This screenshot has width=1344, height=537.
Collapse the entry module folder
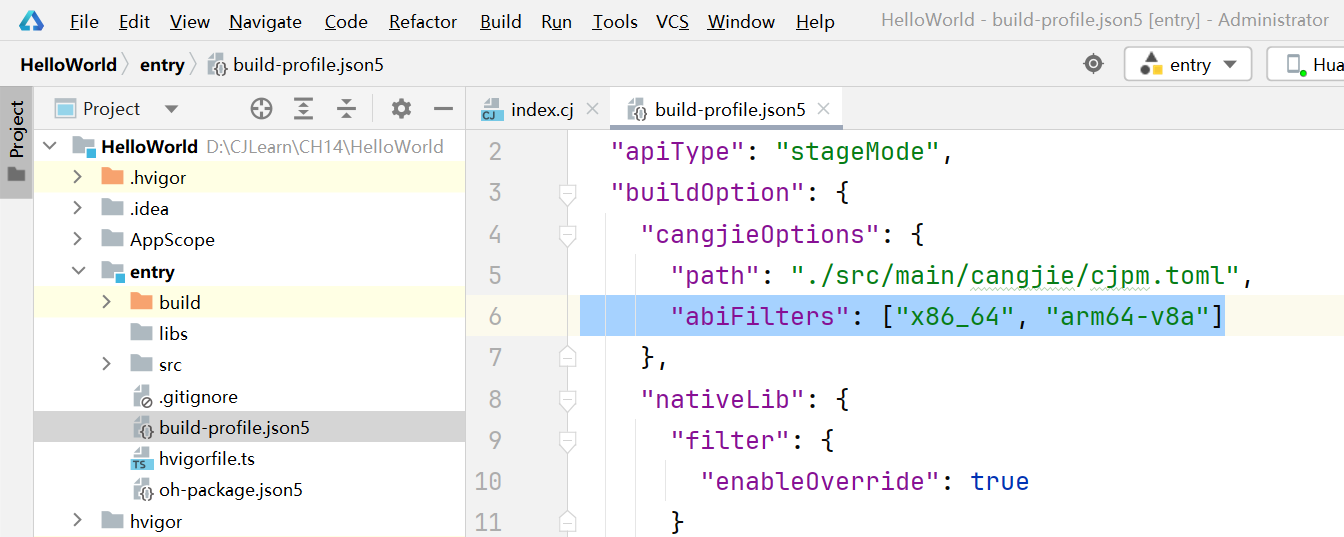click(78, 271)
